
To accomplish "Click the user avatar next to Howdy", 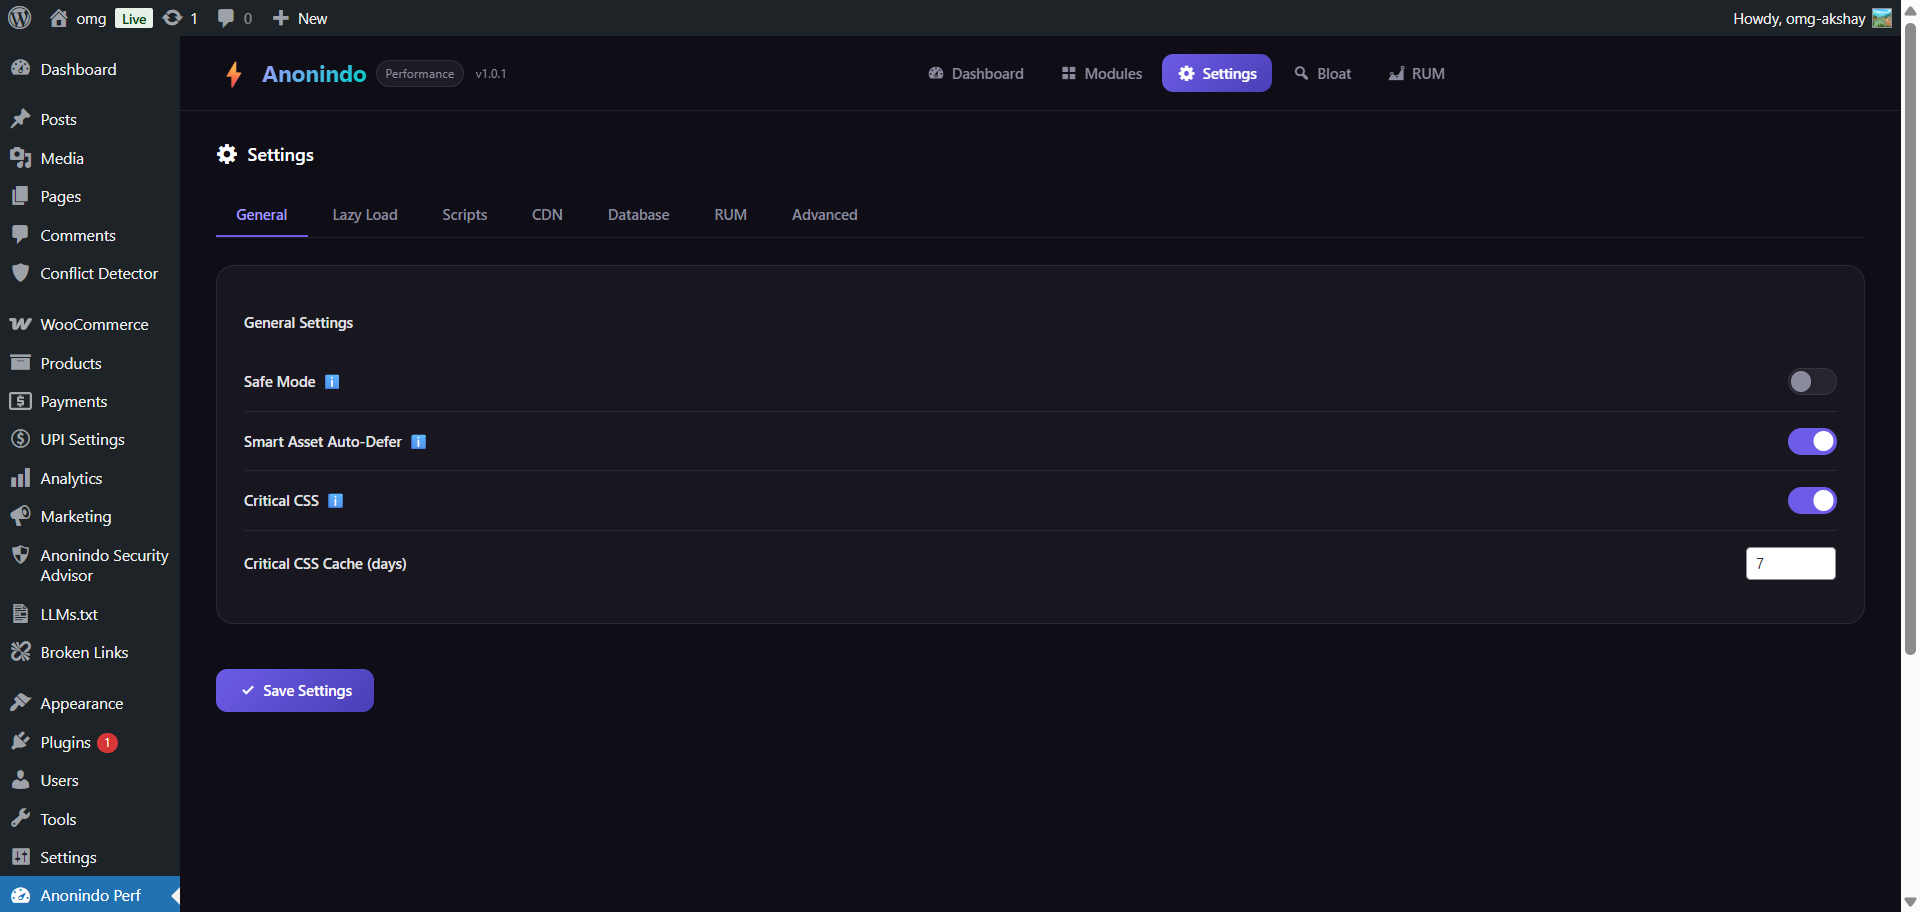I will [x=1881, y=18].
